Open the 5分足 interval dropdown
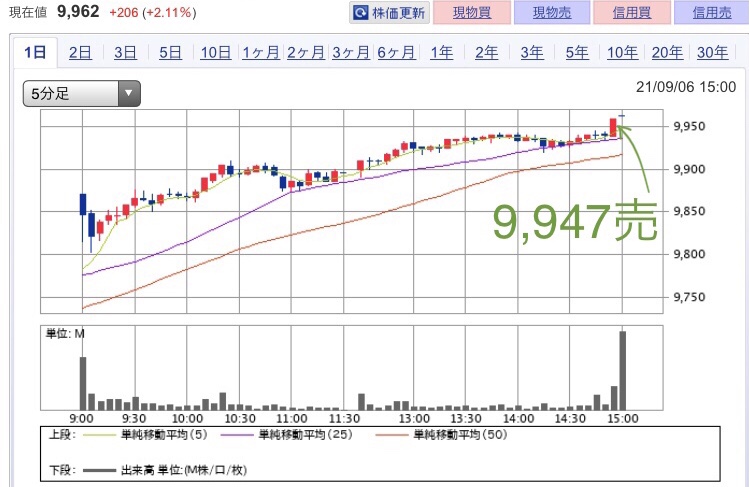Viewport: 749px width, 487px height. click(x=82, y=94)
